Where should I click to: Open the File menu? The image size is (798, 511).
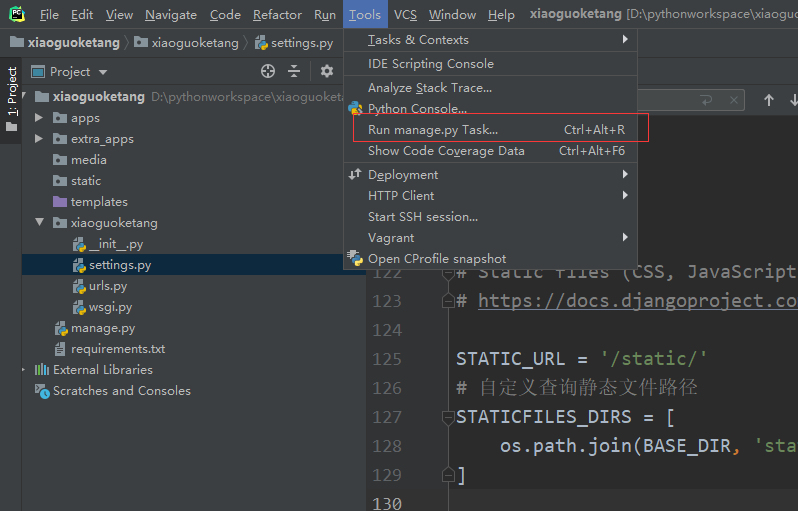[x=49, y=15]
